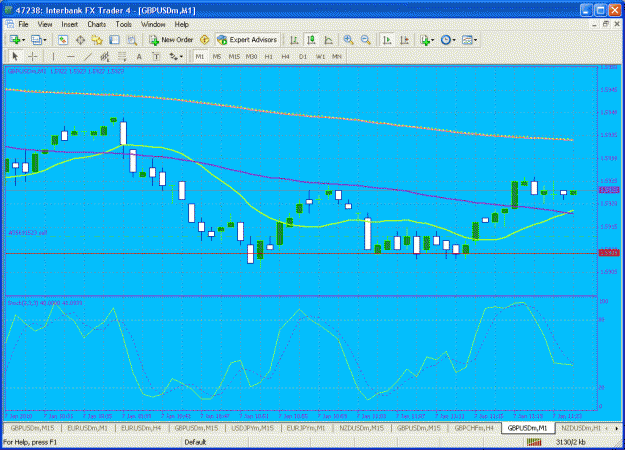Viewport: 625px width, 450px height.
Task: Select the crosshair tool
Action: tap(33, 57)
